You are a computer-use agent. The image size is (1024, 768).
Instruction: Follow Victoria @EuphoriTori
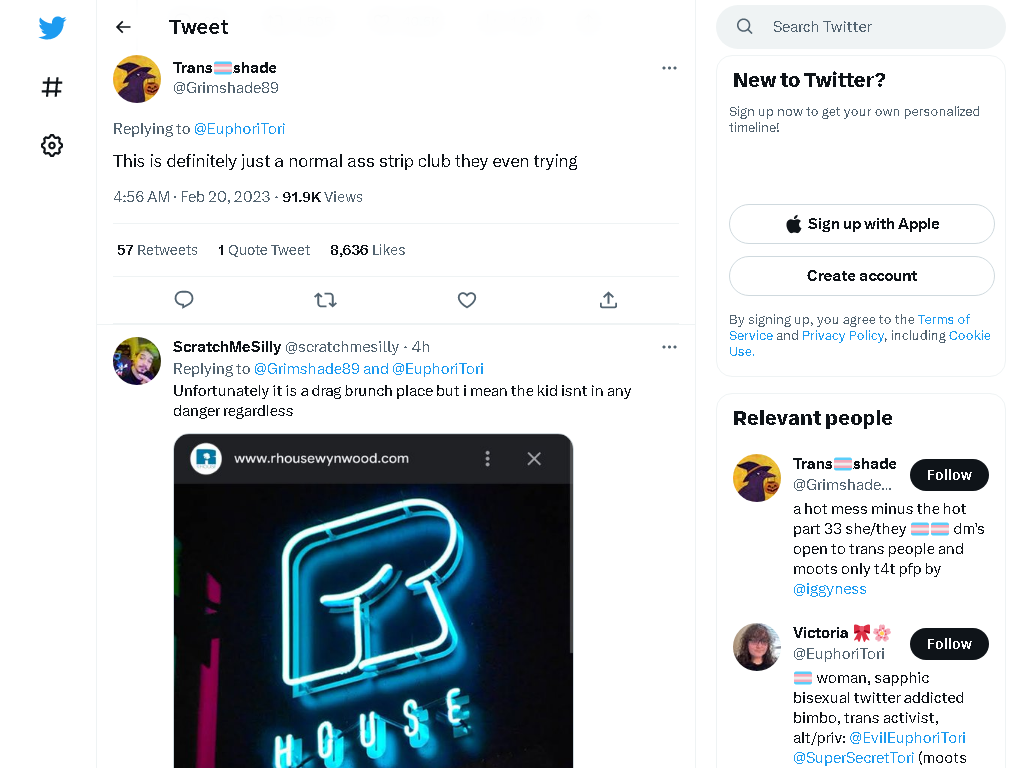coord(949,644)
